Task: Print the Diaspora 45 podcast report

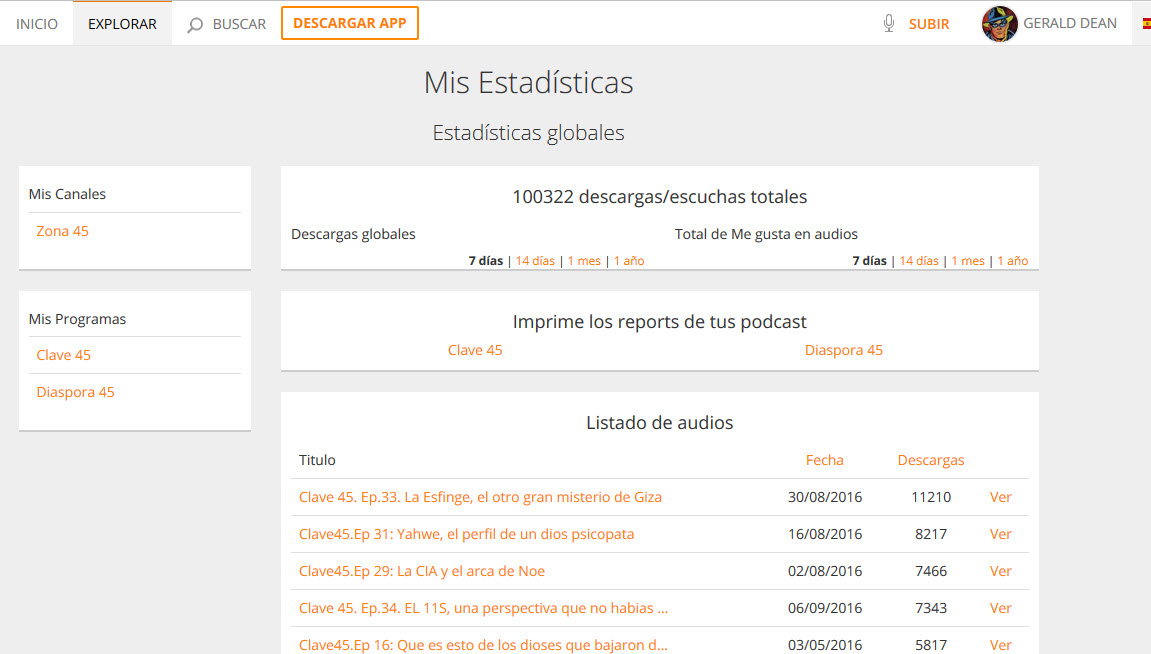Action: tap(843, 350)
